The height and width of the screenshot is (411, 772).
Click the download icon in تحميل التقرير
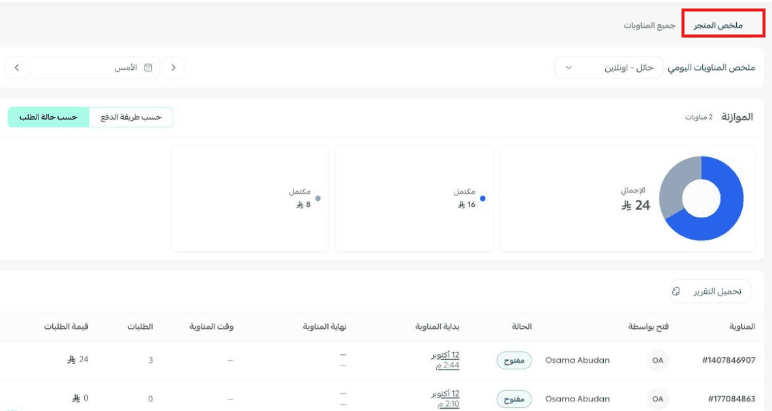click(x=676, y=291)
